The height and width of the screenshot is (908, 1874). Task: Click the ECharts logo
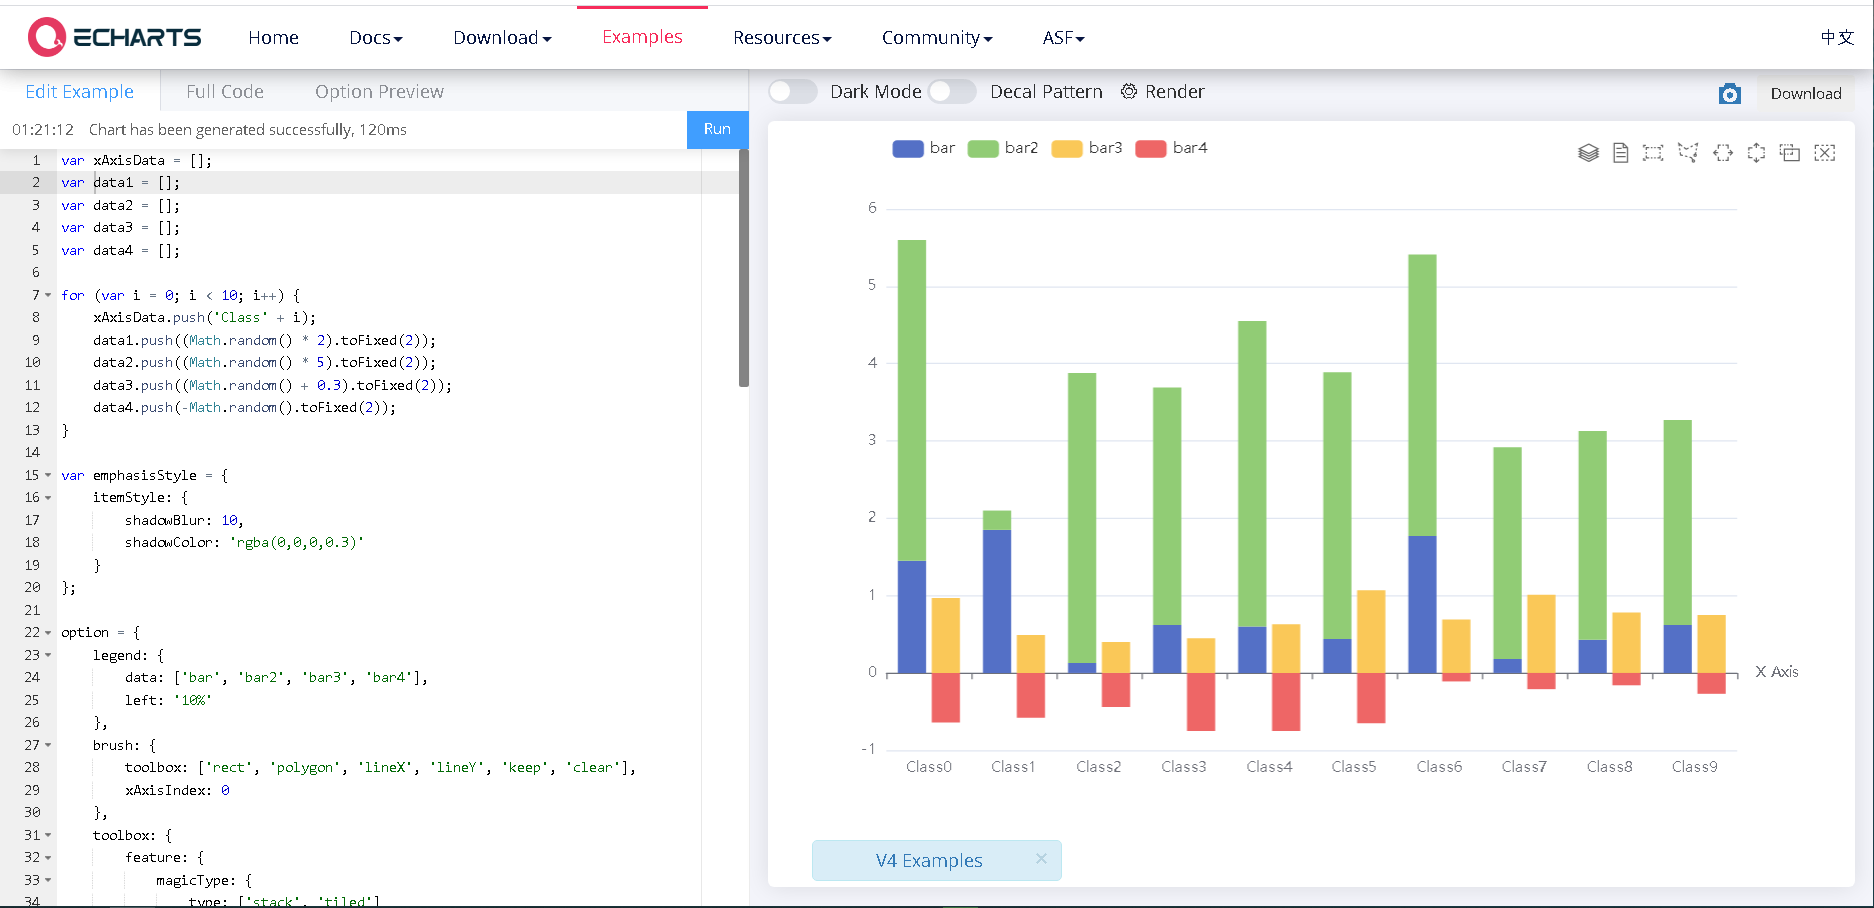tap(114, 37)
